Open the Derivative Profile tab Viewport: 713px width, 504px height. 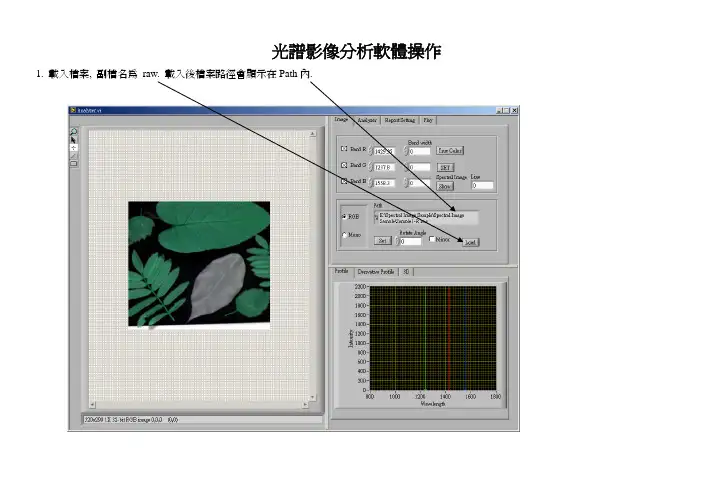pos(378,271)
